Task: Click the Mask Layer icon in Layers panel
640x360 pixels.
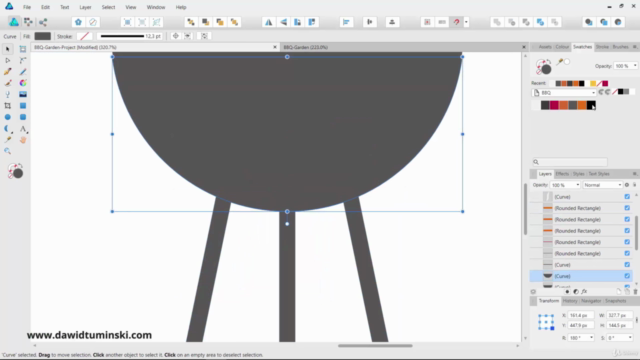Action: coord(567,291)
